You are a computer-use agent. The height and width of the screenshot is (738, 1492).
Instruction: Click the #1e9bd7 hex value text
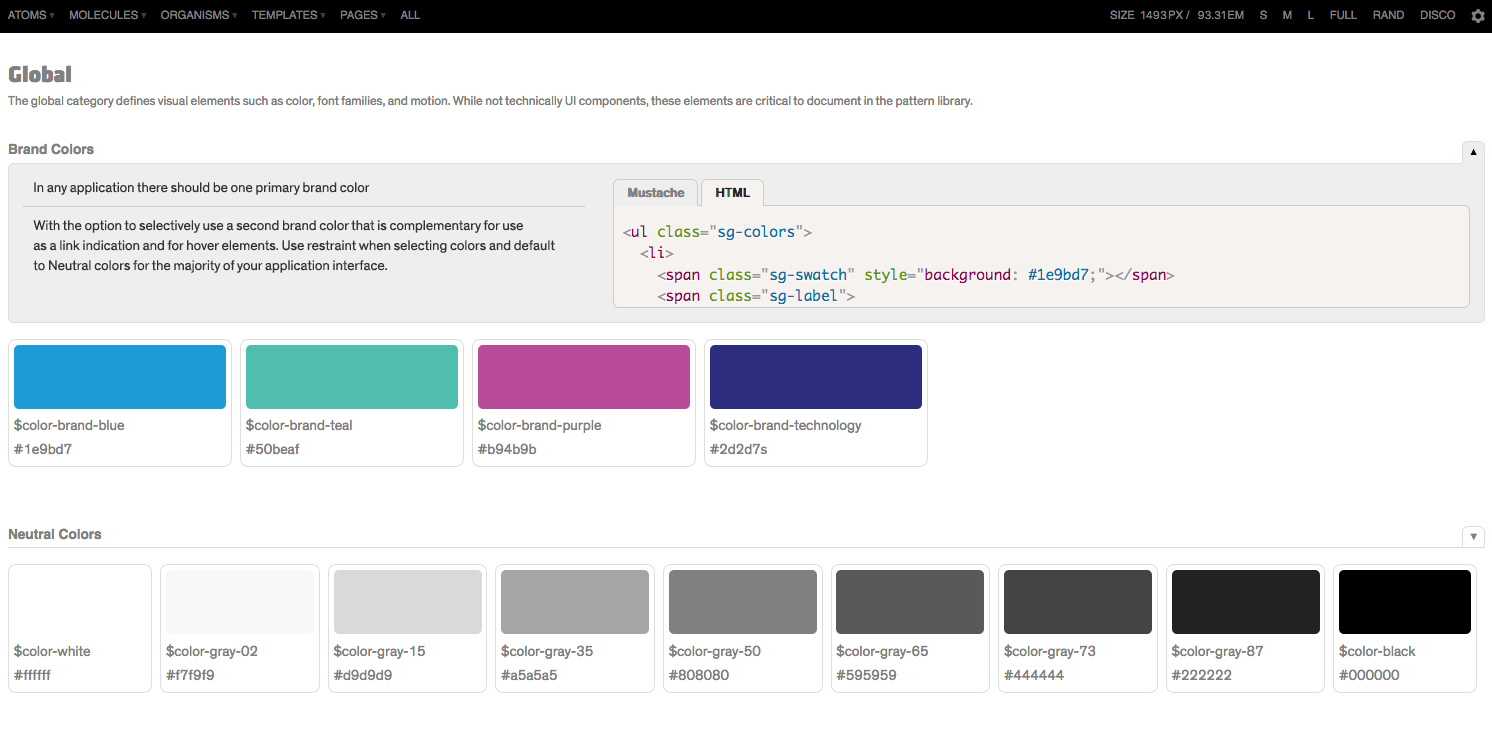(43, 449)
